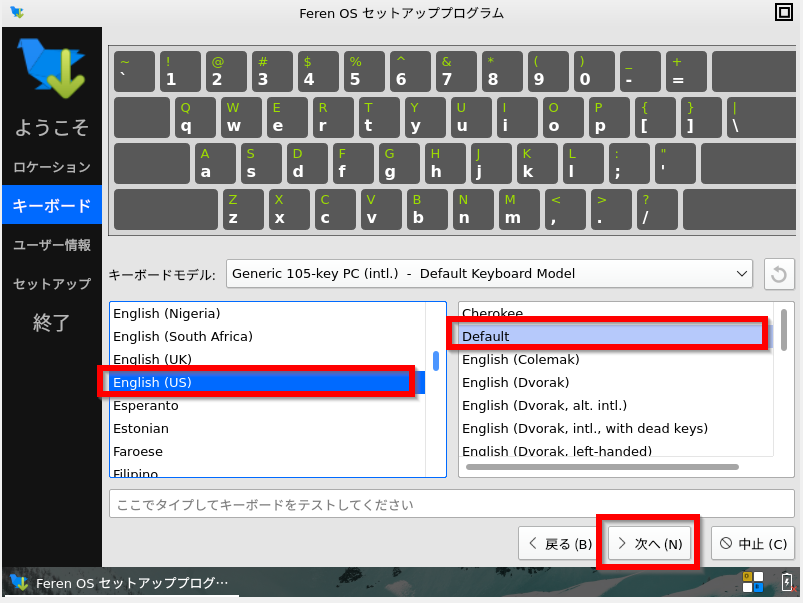The image size is (803, 603).
Task: Select the キーボード step in sidebar
Action: (52, 205)
